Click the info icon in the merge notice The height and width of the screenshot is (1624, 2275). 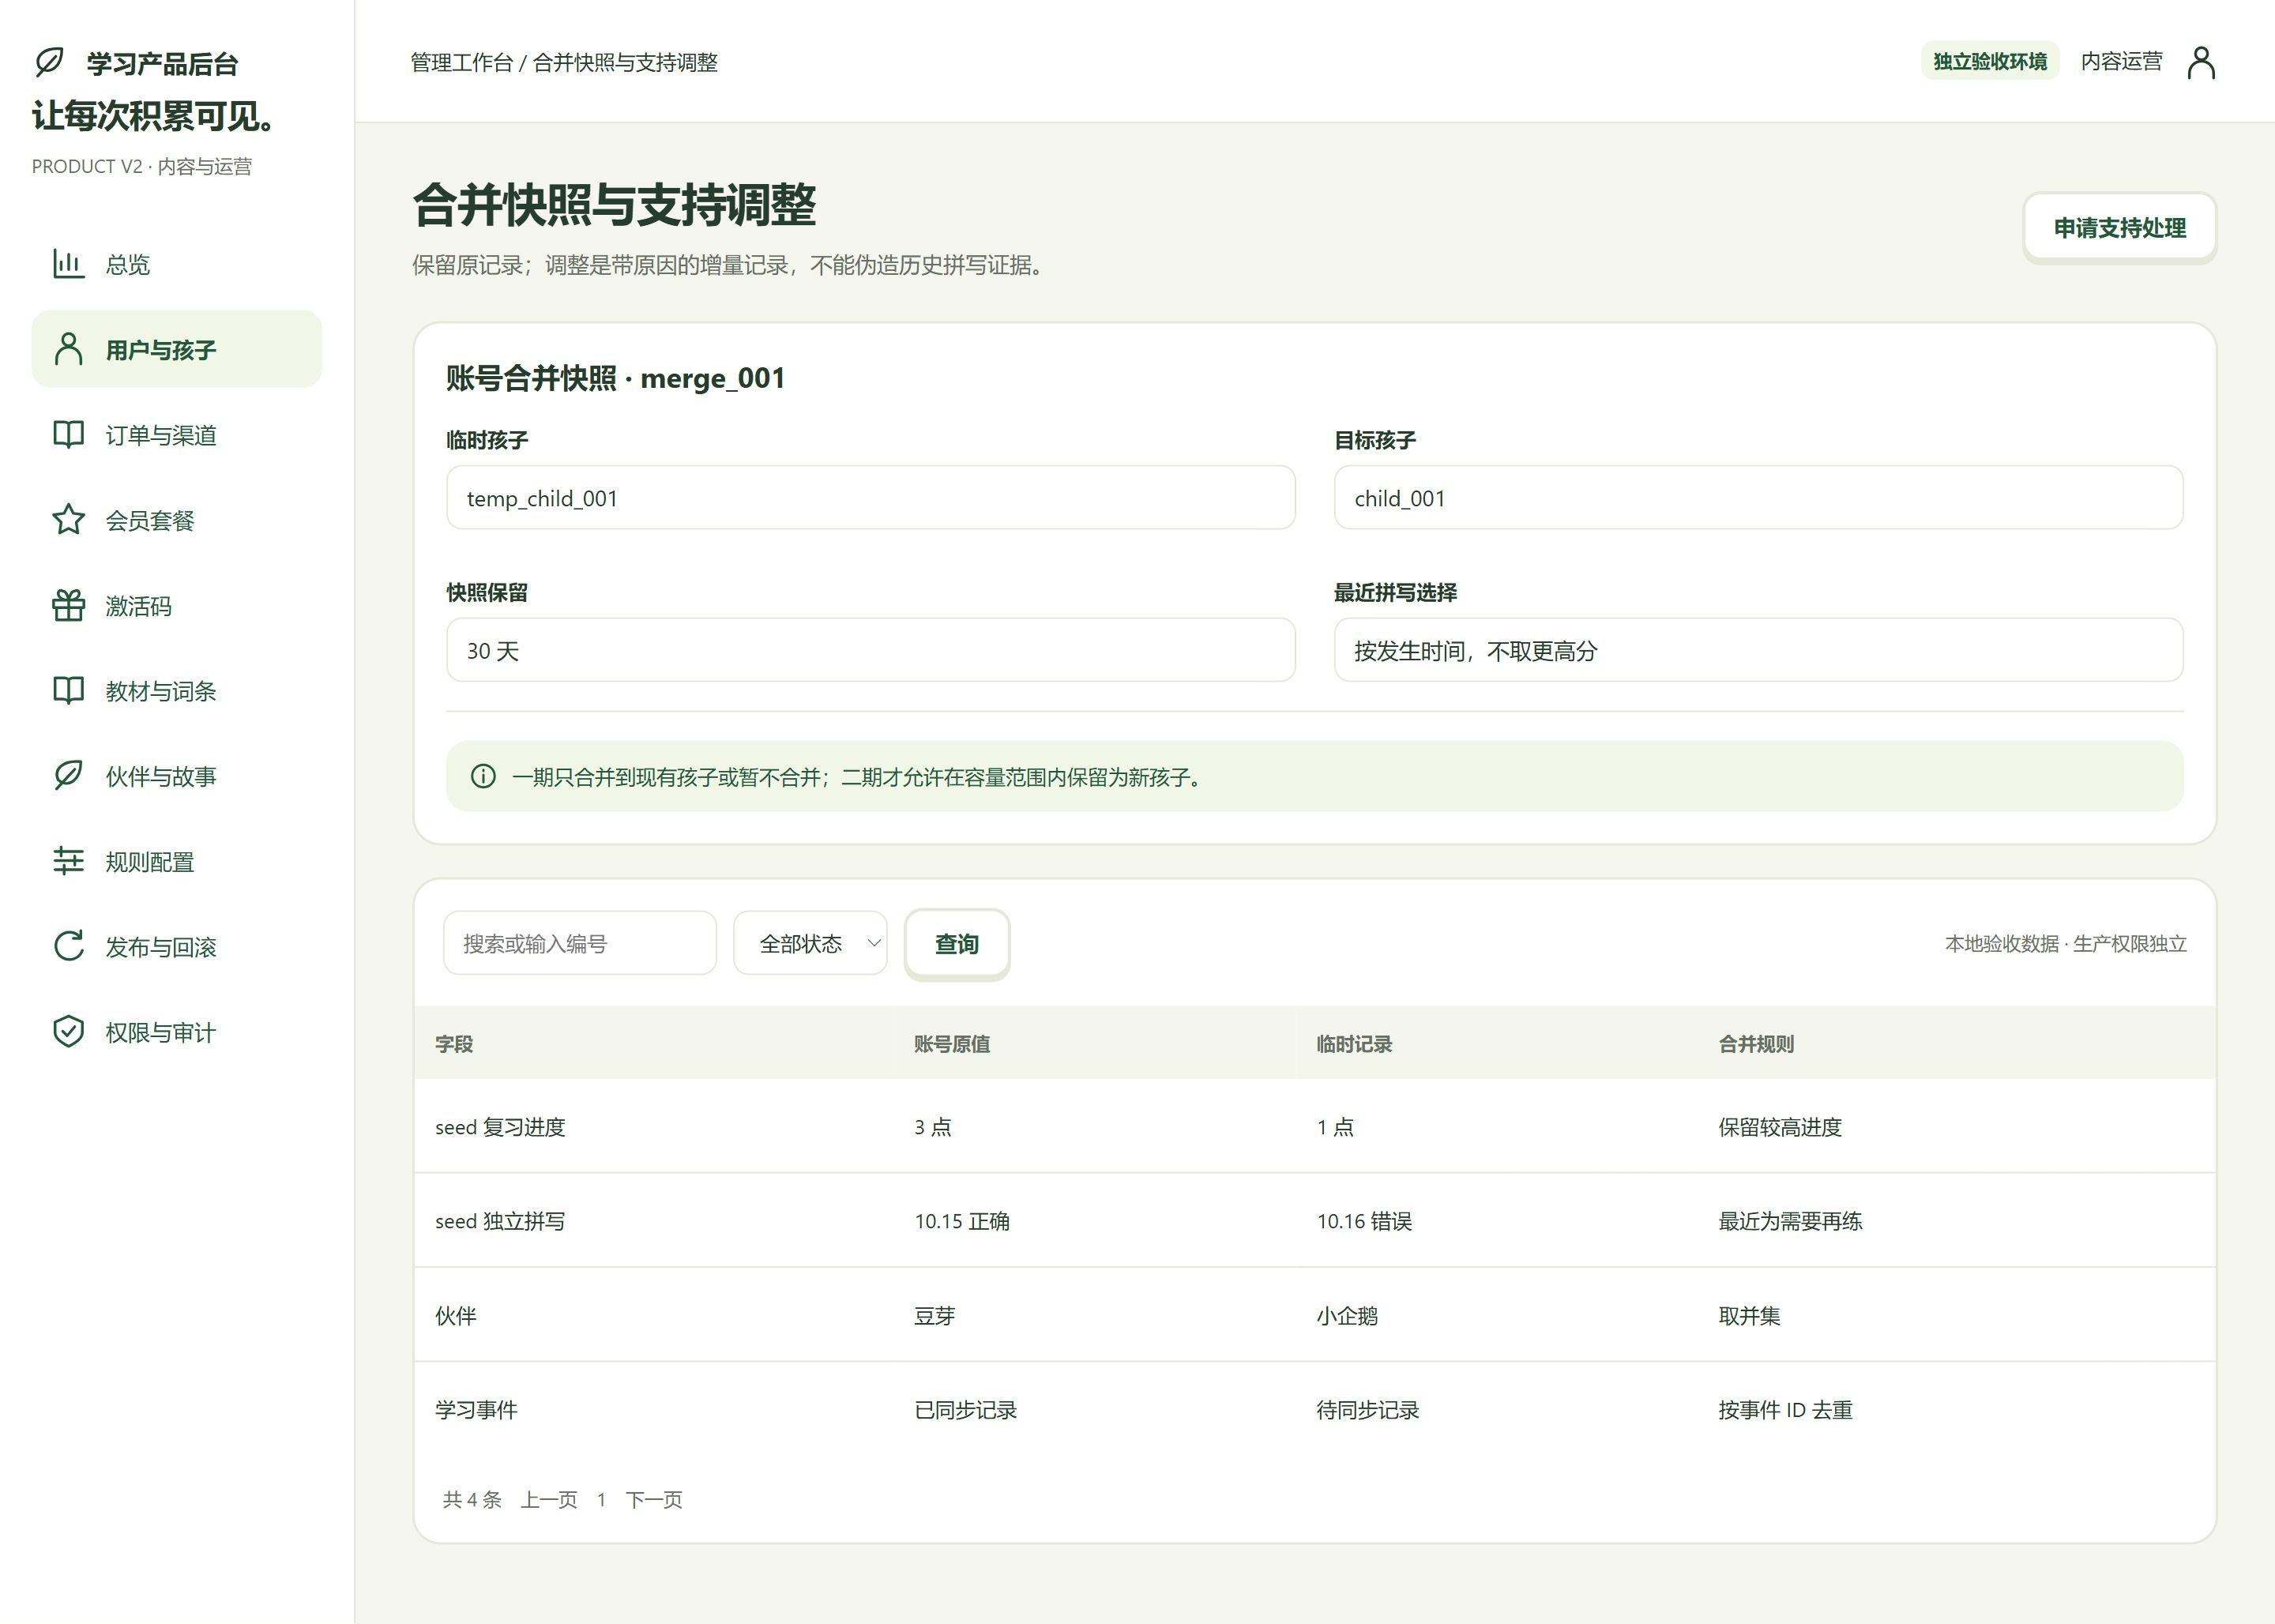click(483, 776)
